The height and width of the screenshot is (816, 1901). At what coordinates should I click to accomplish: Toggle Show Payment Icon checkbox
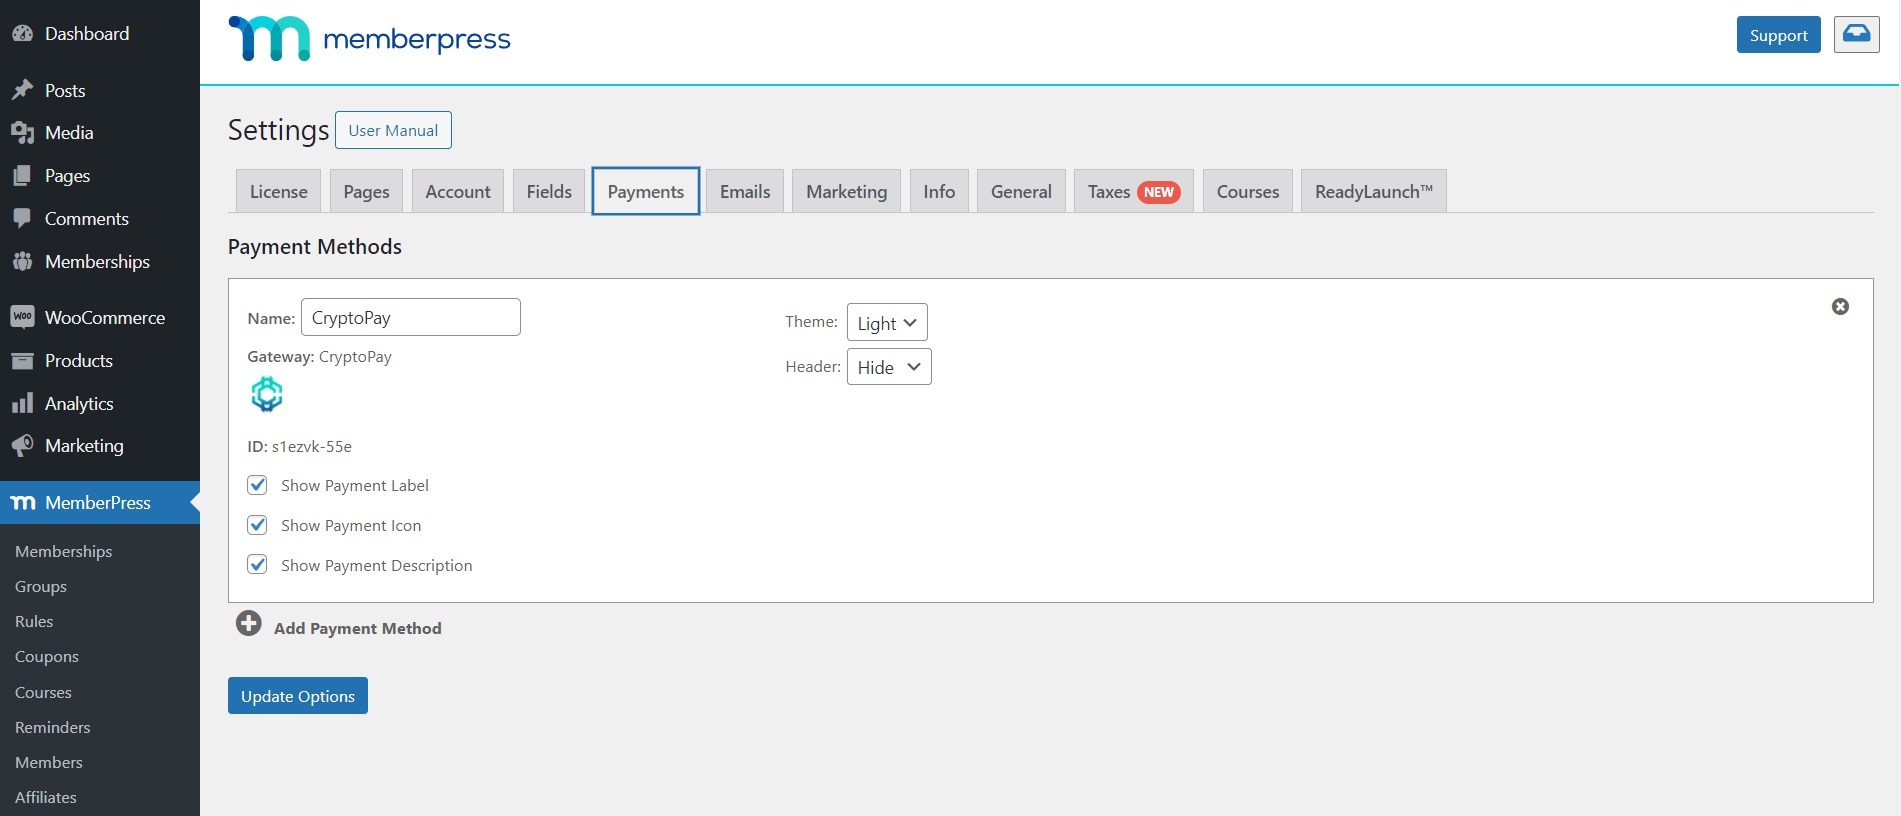[x=257, y=525]
